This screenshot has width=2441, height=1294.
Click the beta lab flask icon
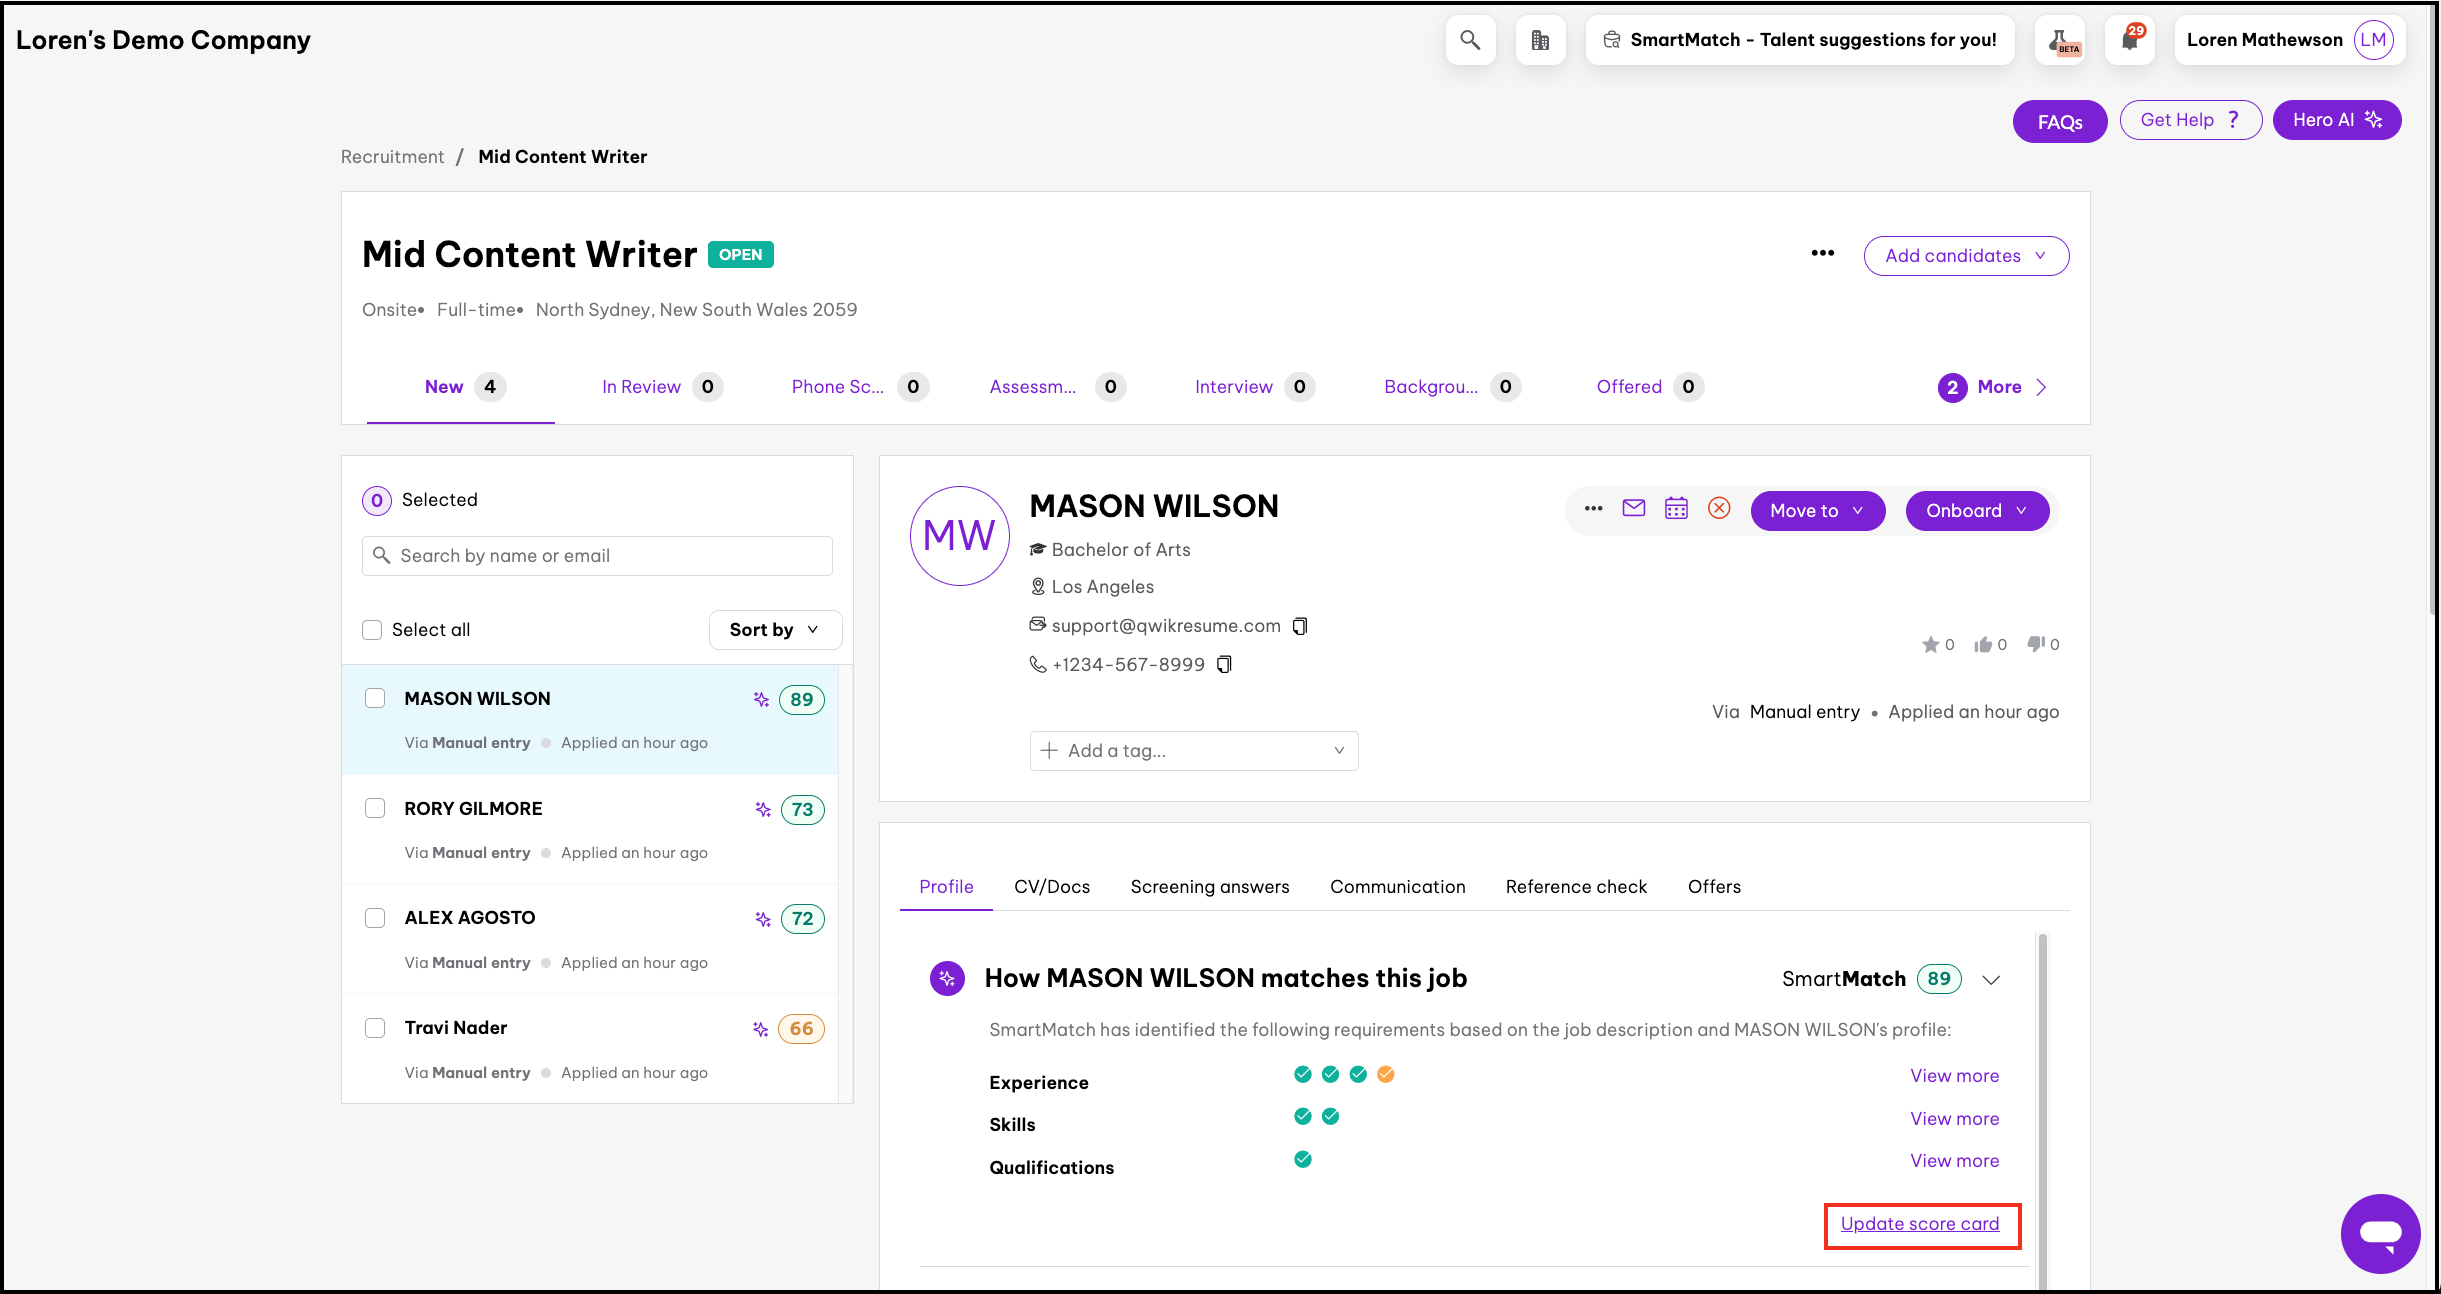[x=2060, y=40]
